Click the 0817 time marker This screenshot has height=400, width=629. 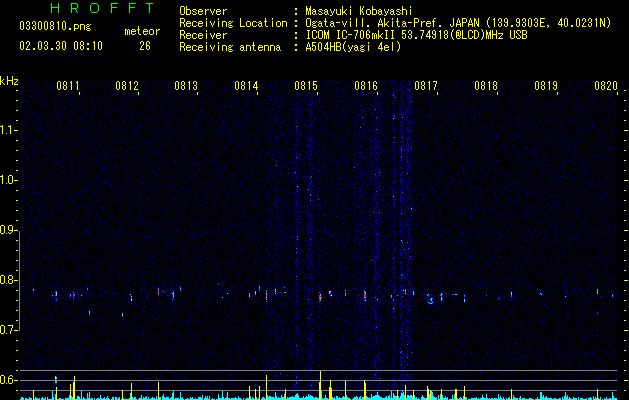click(426, 85)
